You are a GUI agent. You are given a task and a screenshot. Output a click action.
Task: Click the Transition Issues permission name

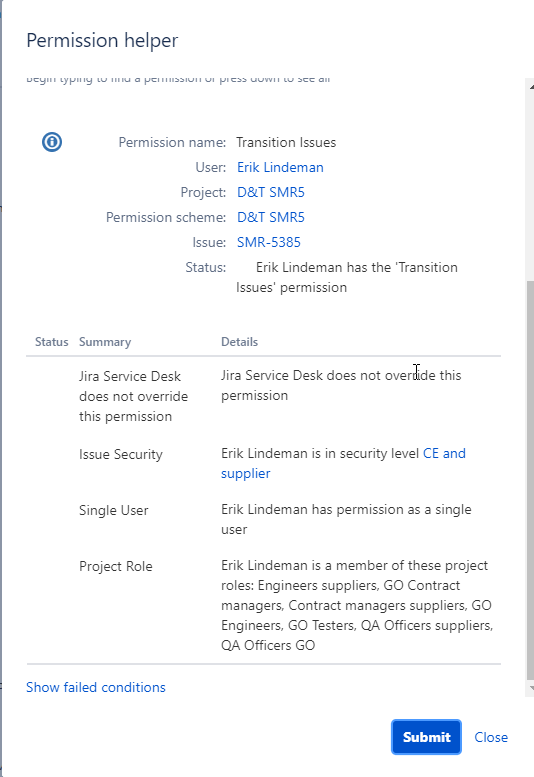286,143
